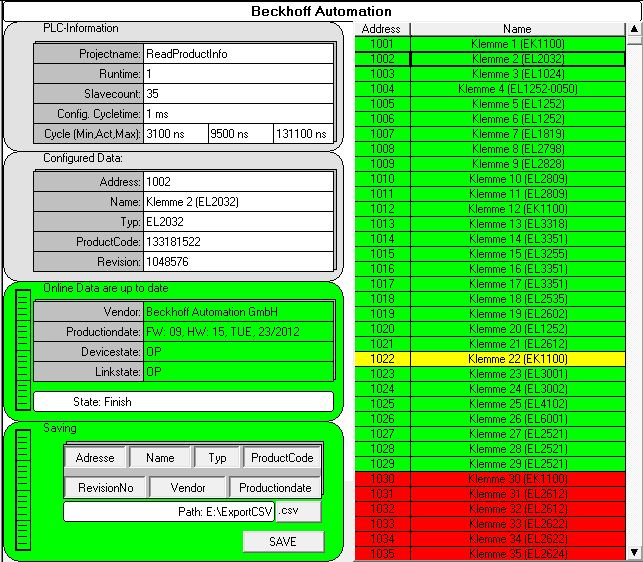643x562 pixels.
Task: Select row Klemme 17 (EL3351)
Action: 490,283
